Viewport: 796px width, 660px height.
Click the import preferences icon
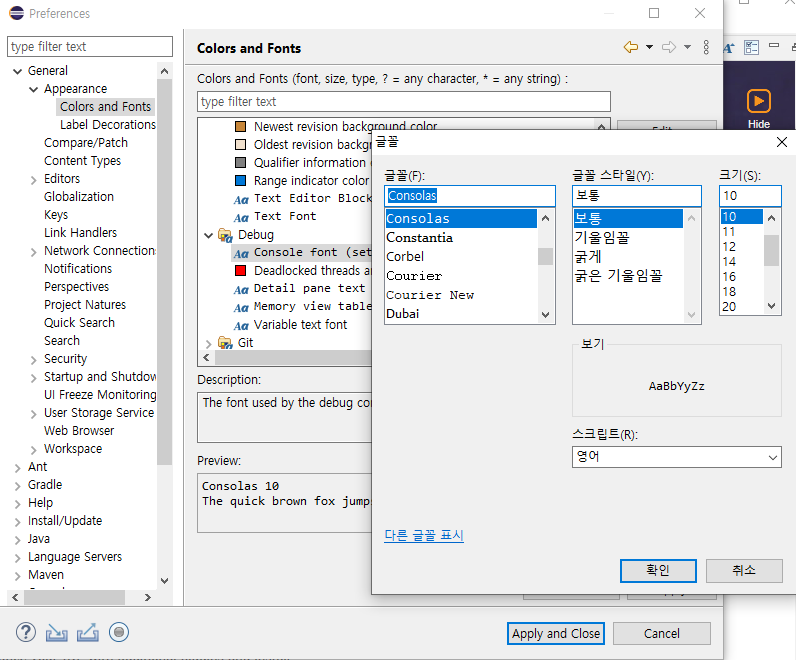click(x=56, y=633)
